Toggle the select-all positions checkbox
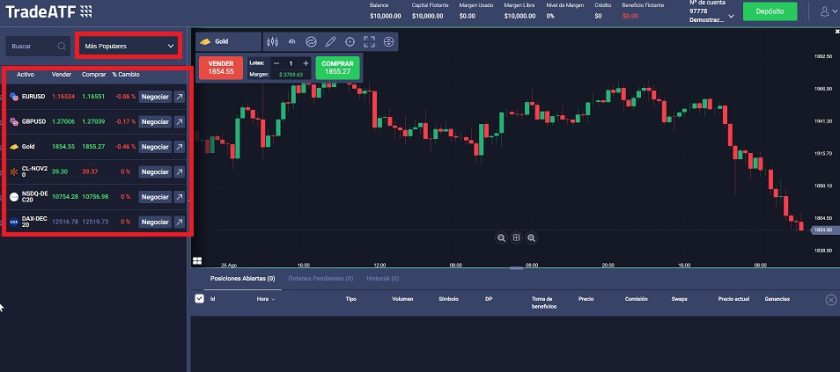 [199, 299]
